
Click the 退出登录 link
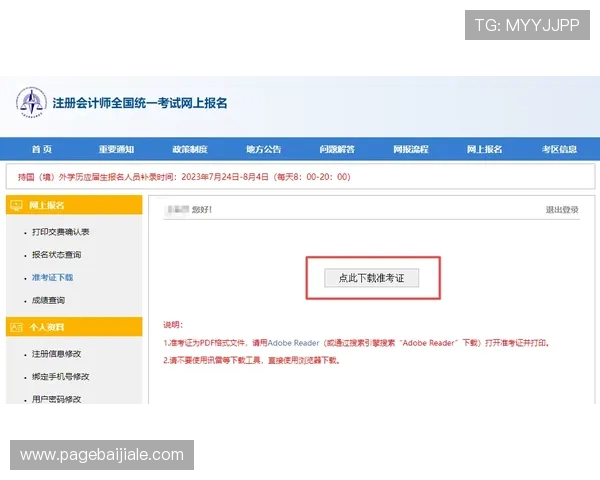click(x=562, y=210)
